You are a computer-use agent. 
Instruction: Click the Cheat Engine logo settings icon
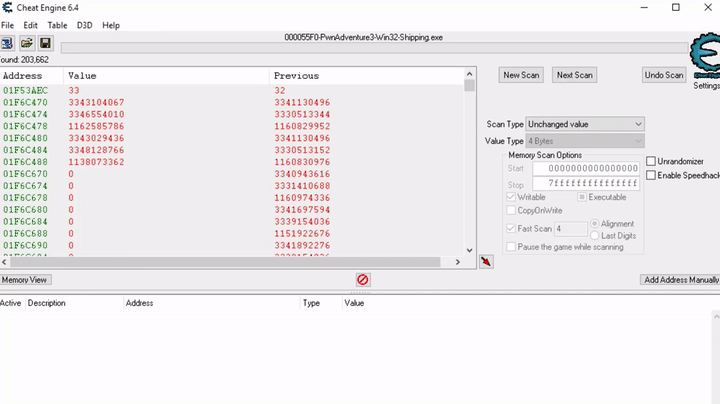click(x=705, y=58)
